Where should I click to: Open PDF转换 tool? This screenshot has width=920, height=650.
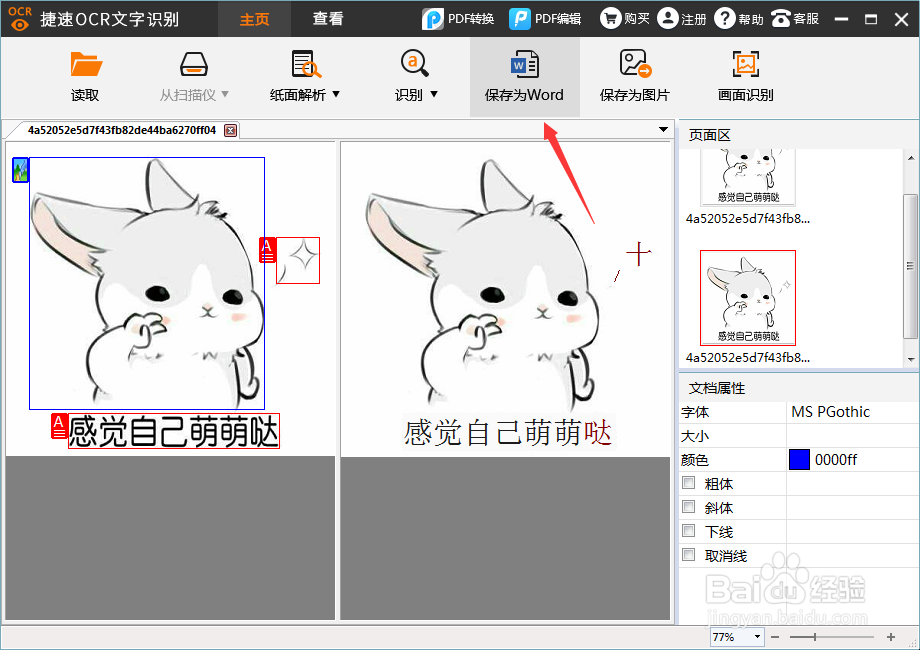458,19
